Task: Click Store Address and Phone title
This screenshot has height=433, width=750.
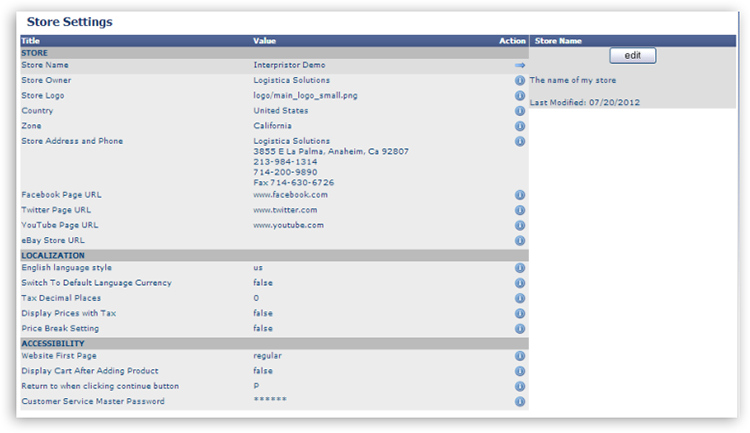Action: click(x=72, y=141)
